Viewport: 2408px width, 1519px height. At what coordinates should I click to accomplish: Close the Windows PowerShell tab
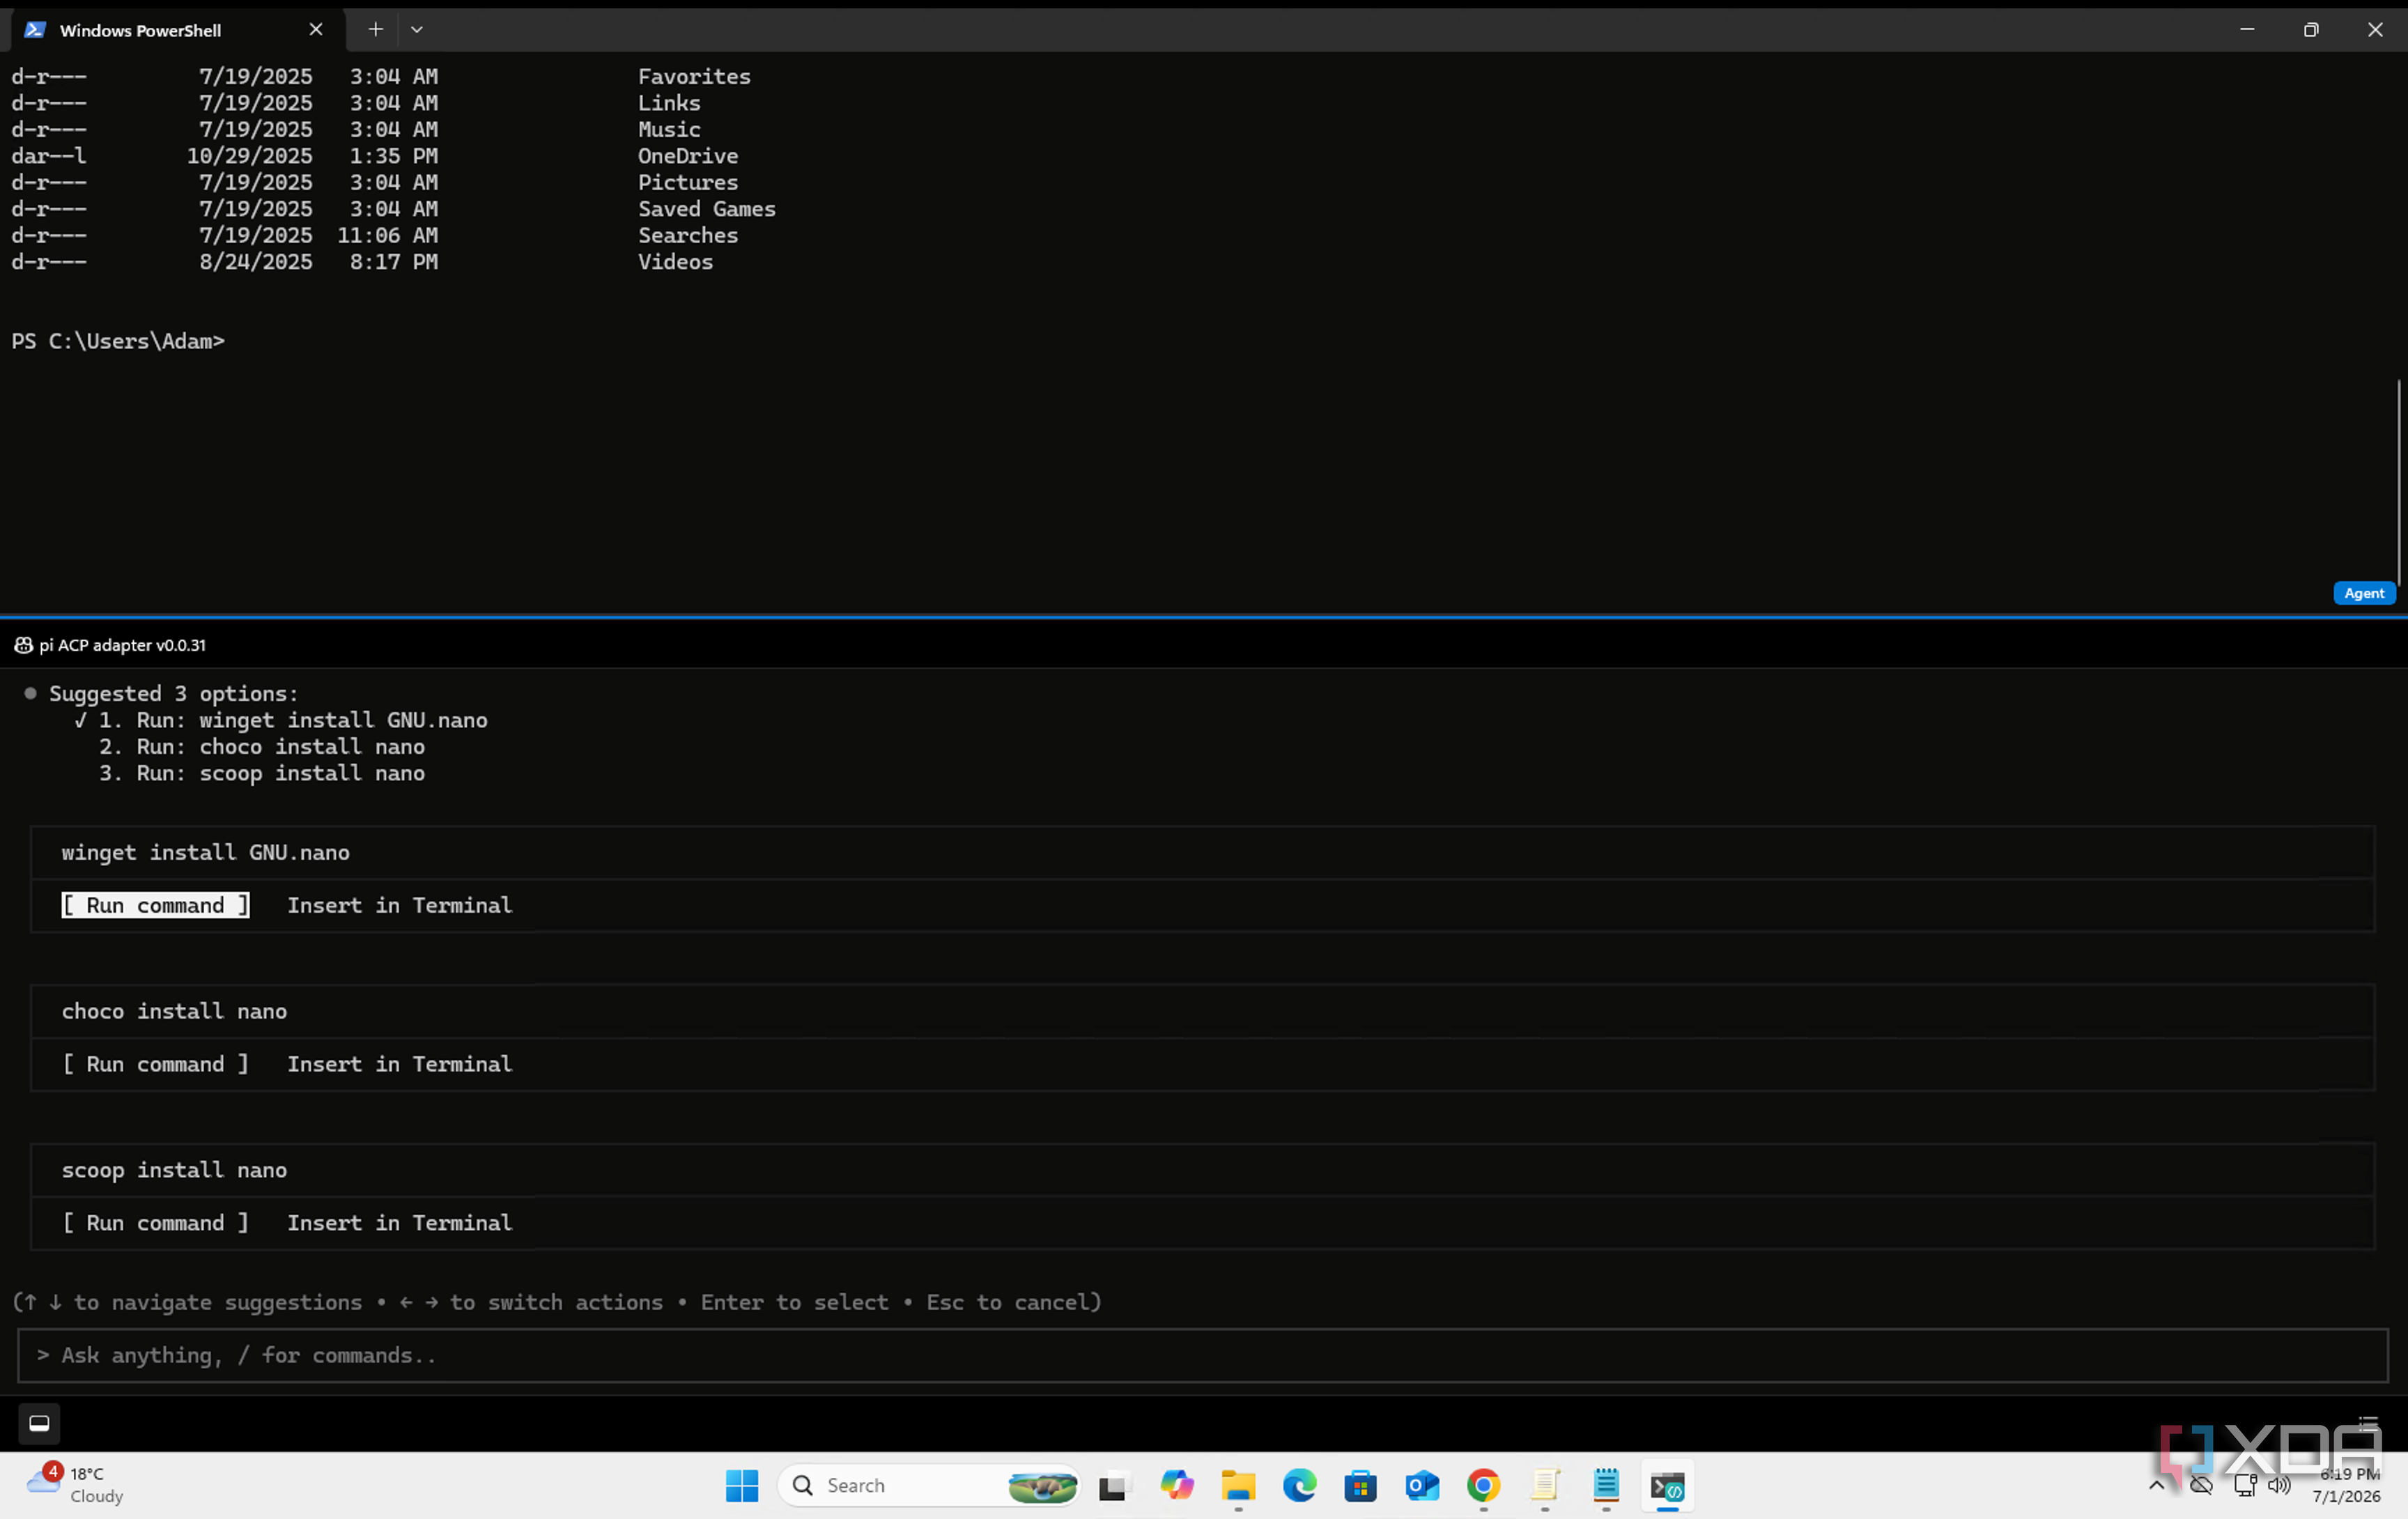316,30
